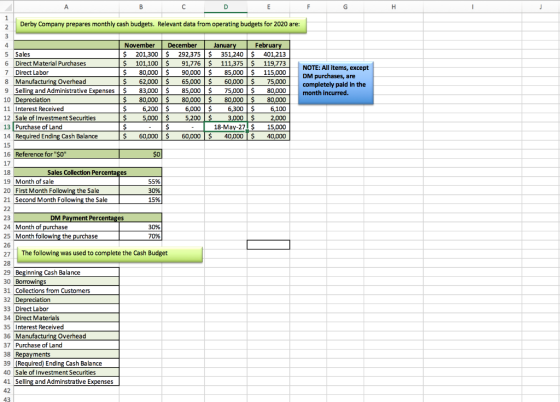The height and width of the screenshot is (402, 560).
Task: Click the $0 reference cell
Action: point(141,154)
